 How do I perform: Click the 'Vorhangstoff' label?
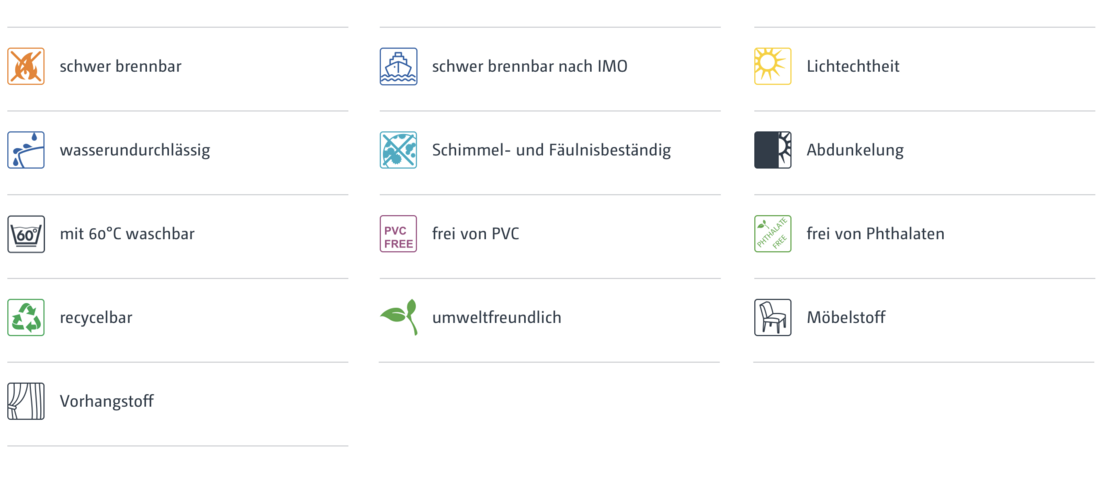tap(107, 401)
